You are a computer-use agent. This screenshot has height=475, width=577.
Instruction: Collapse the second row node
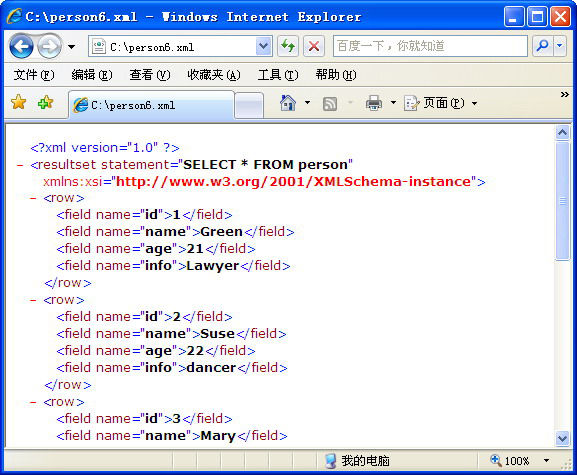point(33,300)
